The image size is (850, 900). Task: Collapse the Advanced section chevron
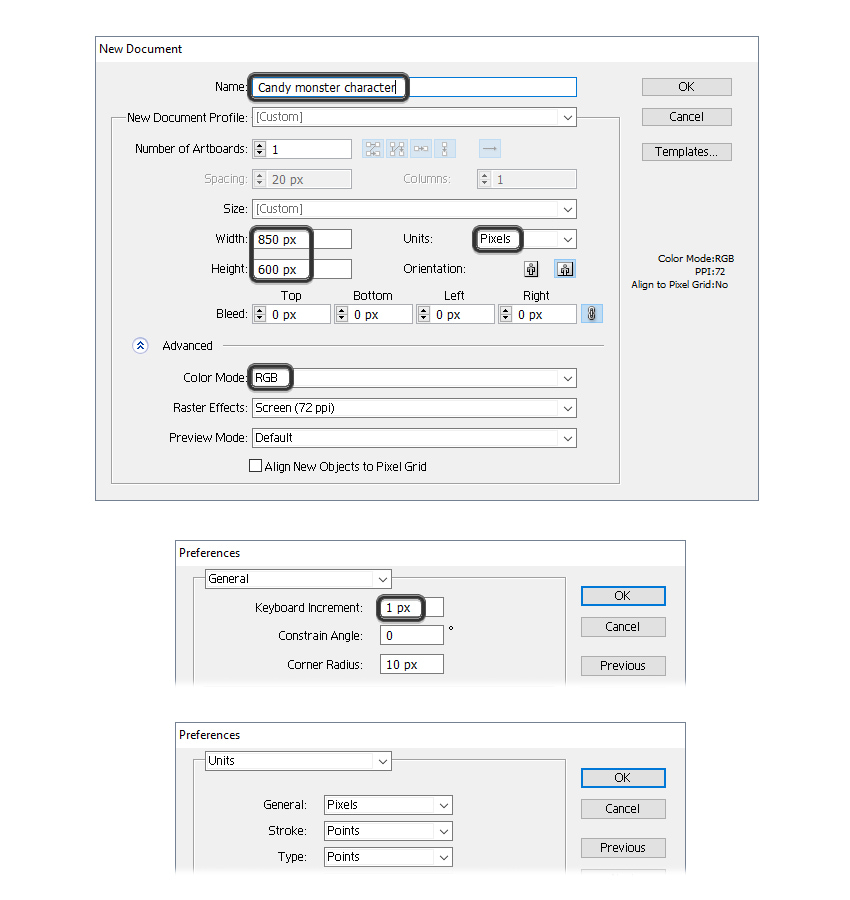[140, 346]
